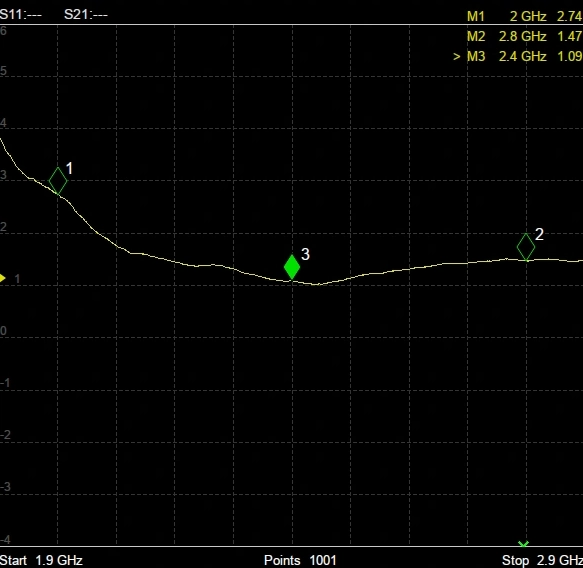Click the number 1 label next to marker

click(69, 168)
